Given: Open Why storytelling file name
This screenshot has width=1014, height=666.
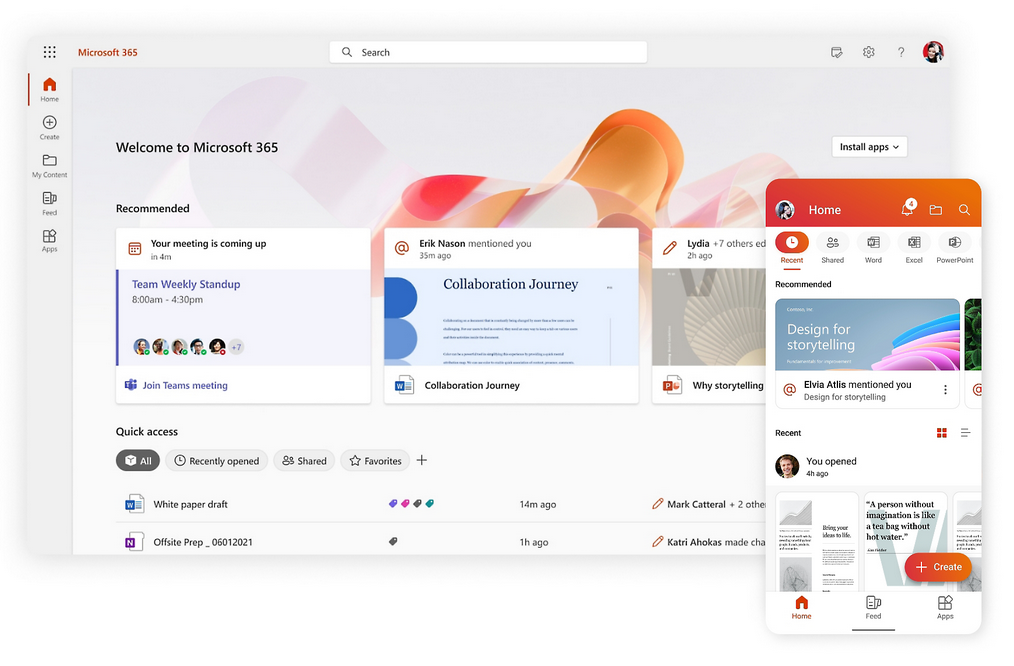Looking at the screenshot, I should point(728,385).
